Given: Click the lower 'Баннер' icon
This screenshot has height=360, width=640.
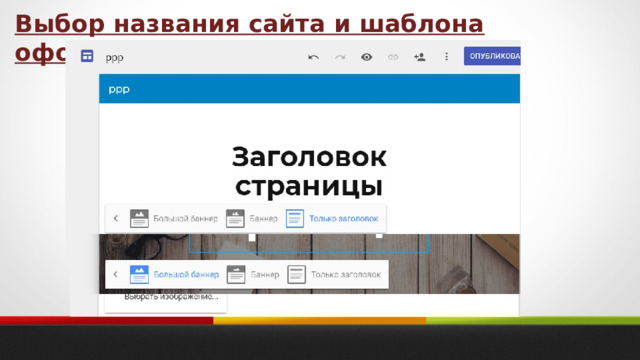Looking at the screenshot, I should click(x=236, y=274).
